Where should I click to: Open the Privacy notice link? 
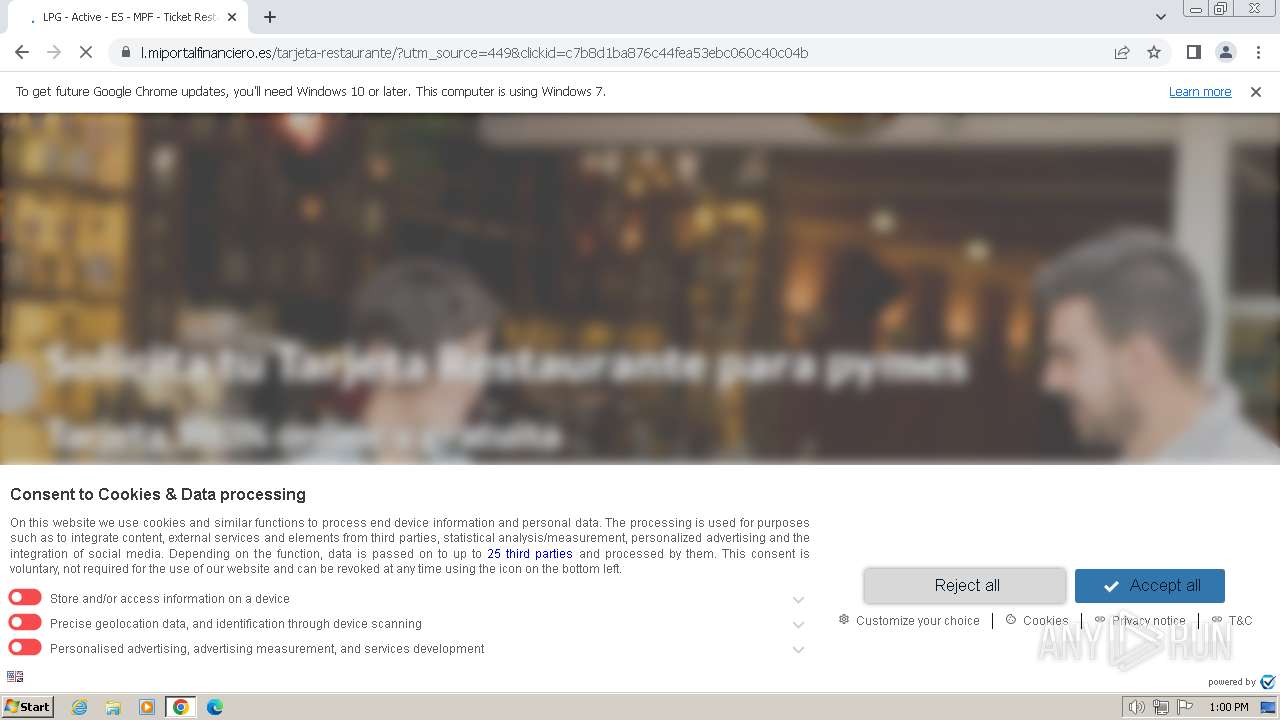tap(1140, 621)
